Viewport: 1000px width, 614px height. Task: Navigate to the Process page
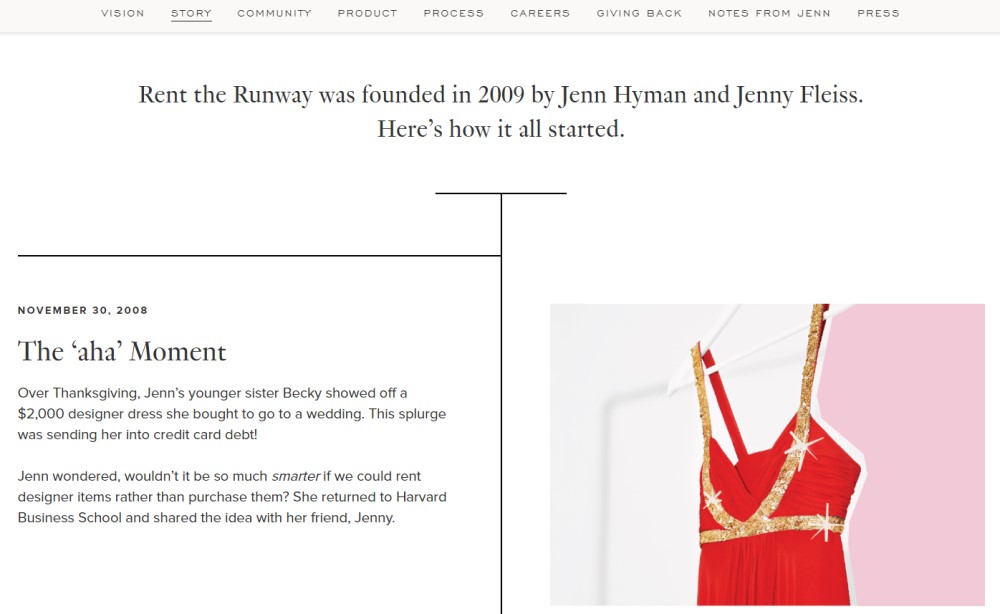(453, 14)
